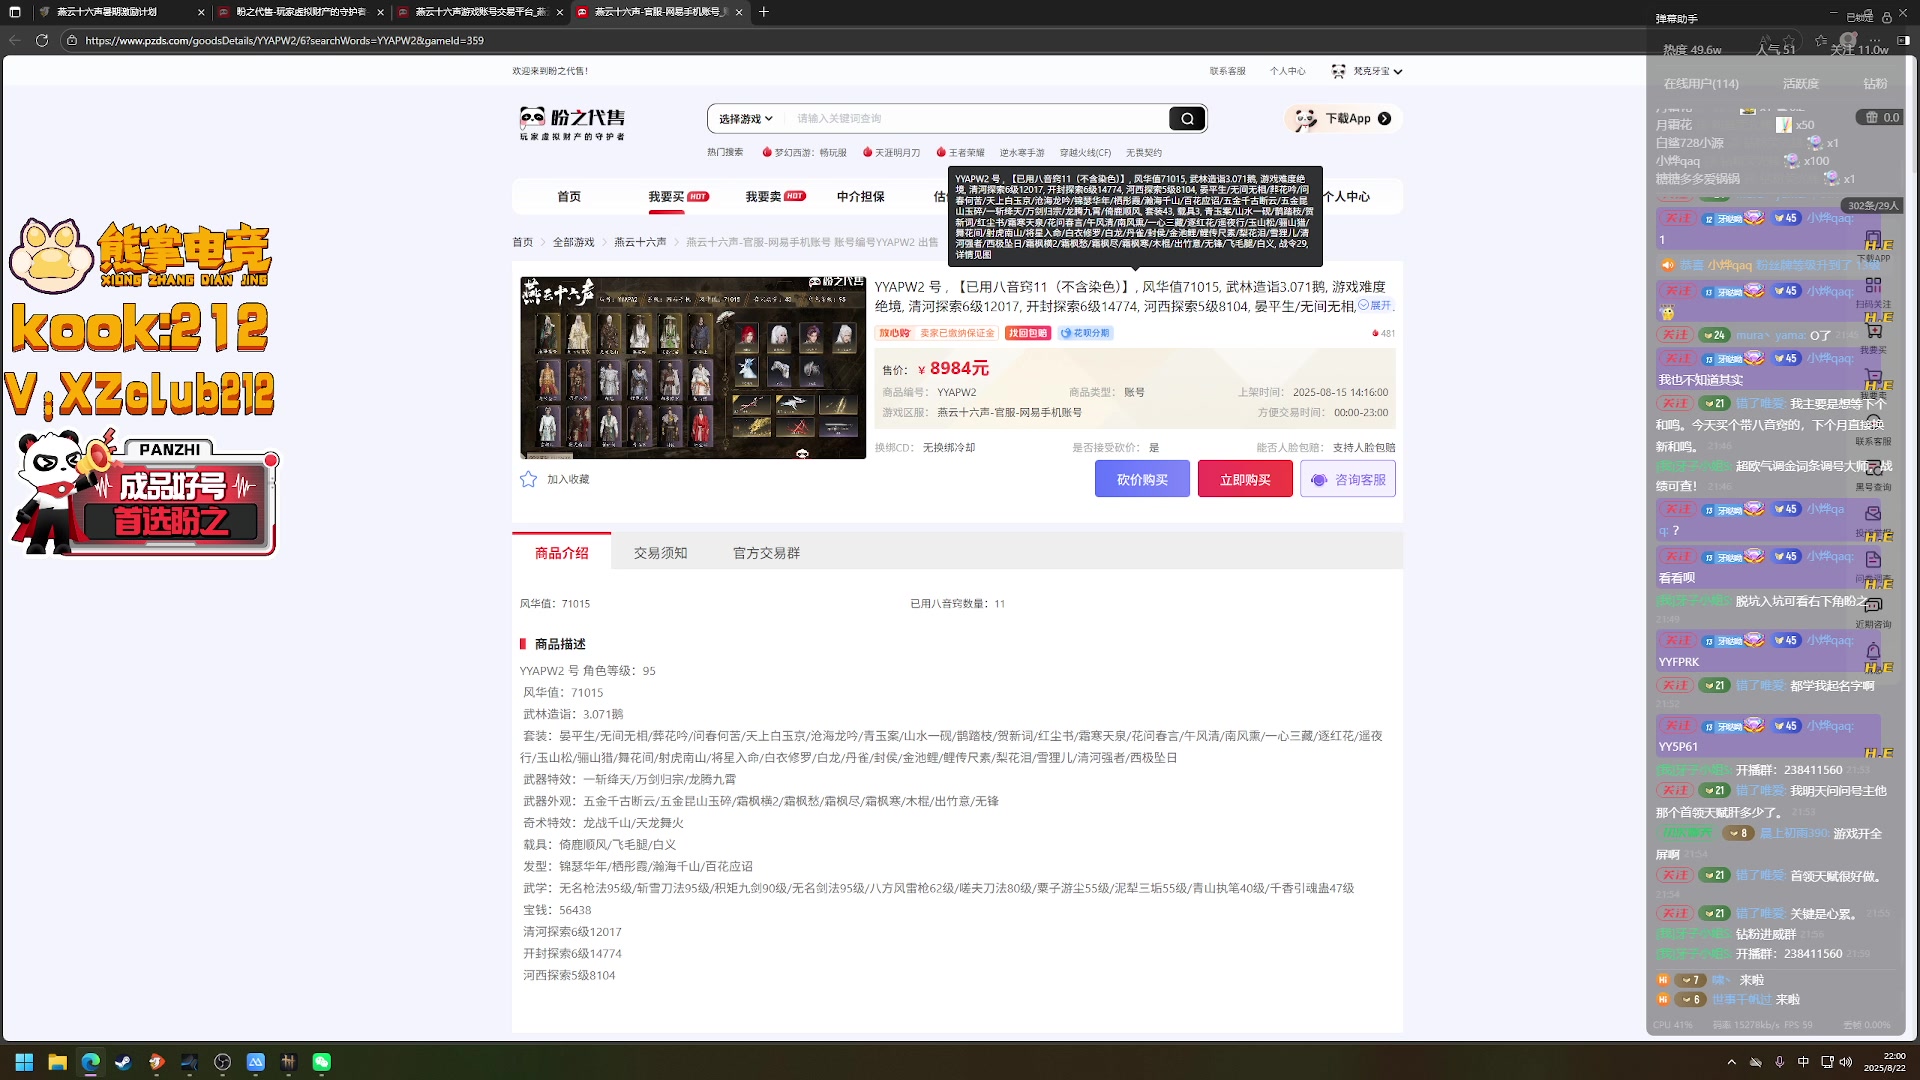Viewport: 1920px width, 1080px height.
Task: Click the star 加入收藏 favorite icon
Action: pyautogui.click(x=529, y=479)
